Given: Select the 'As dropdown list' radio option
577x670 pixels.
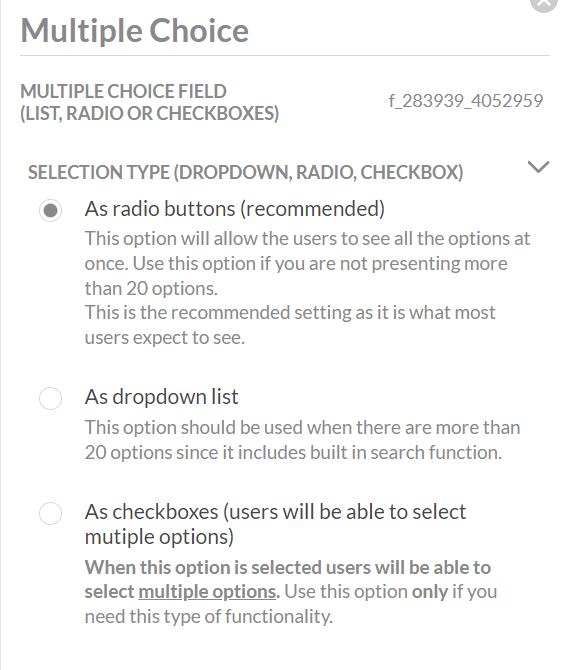Looking at the screenshot, I should (x=50, y=398).
